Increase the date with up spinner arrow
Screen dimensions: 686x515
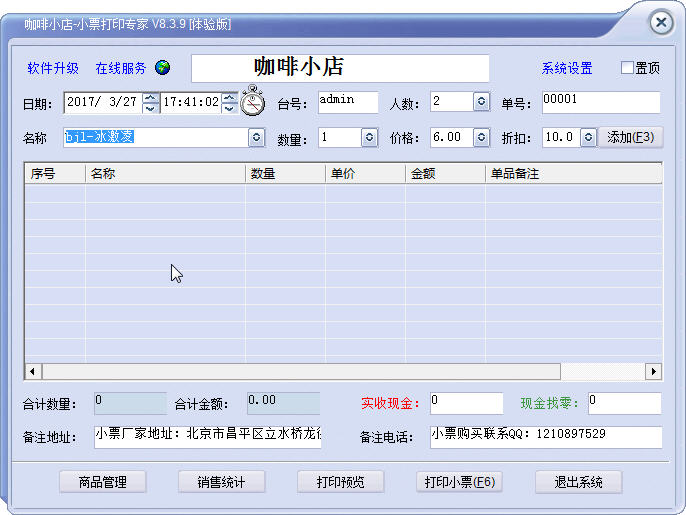point(151,98)
